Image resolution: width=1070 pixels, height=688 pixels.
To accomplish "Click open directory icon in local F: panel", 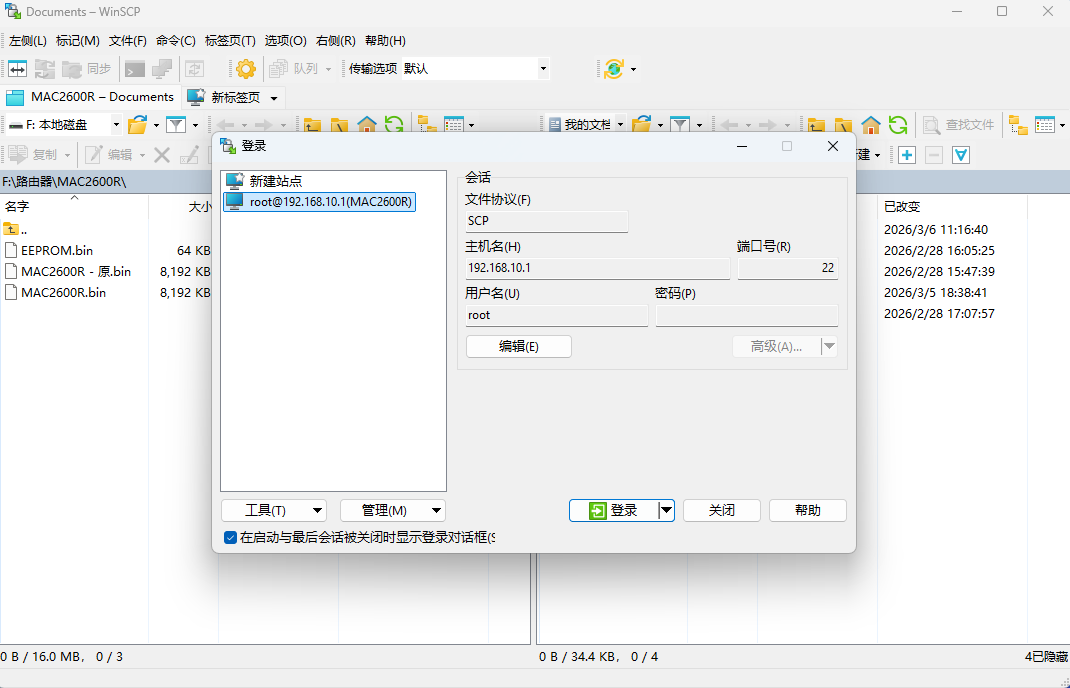I will (138, 124).
